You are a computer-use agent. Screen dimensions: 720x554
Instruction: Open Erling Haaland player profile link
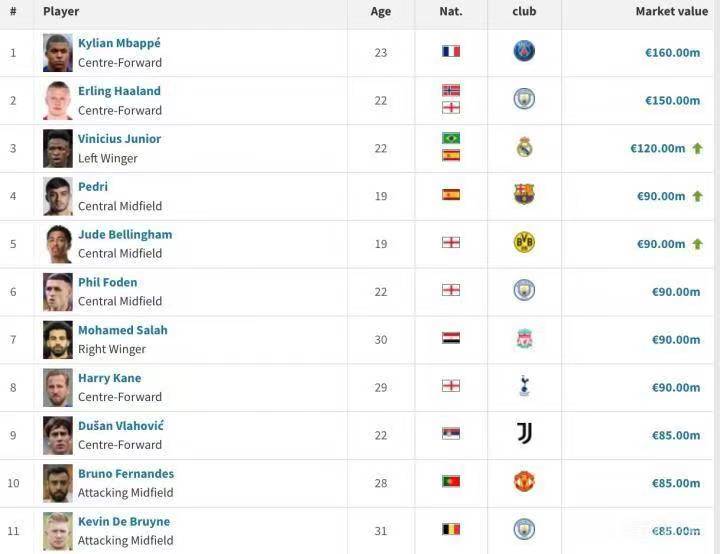coord(119,91)
